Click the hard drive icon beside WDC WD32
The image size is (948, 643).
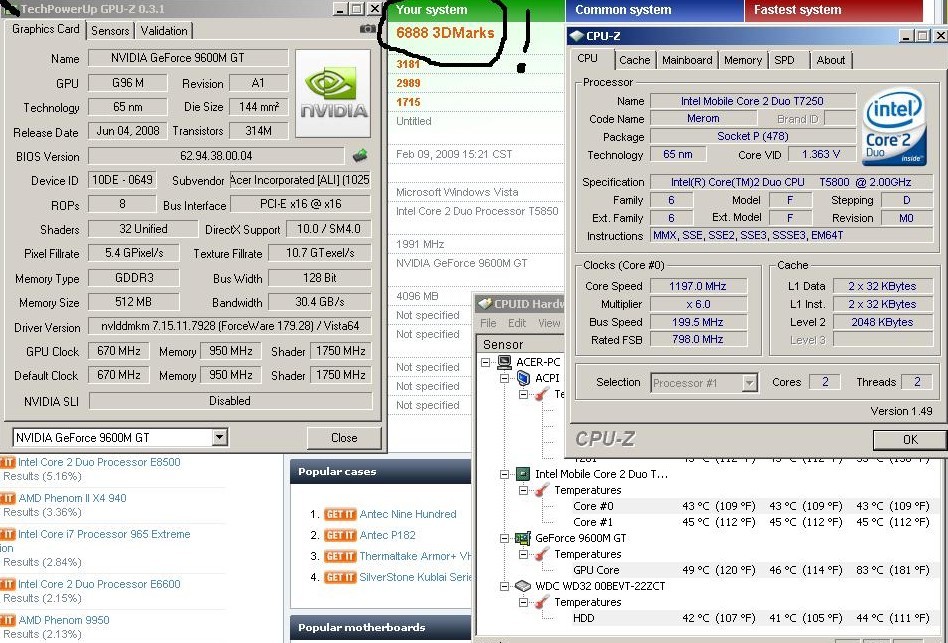(523, 586)
